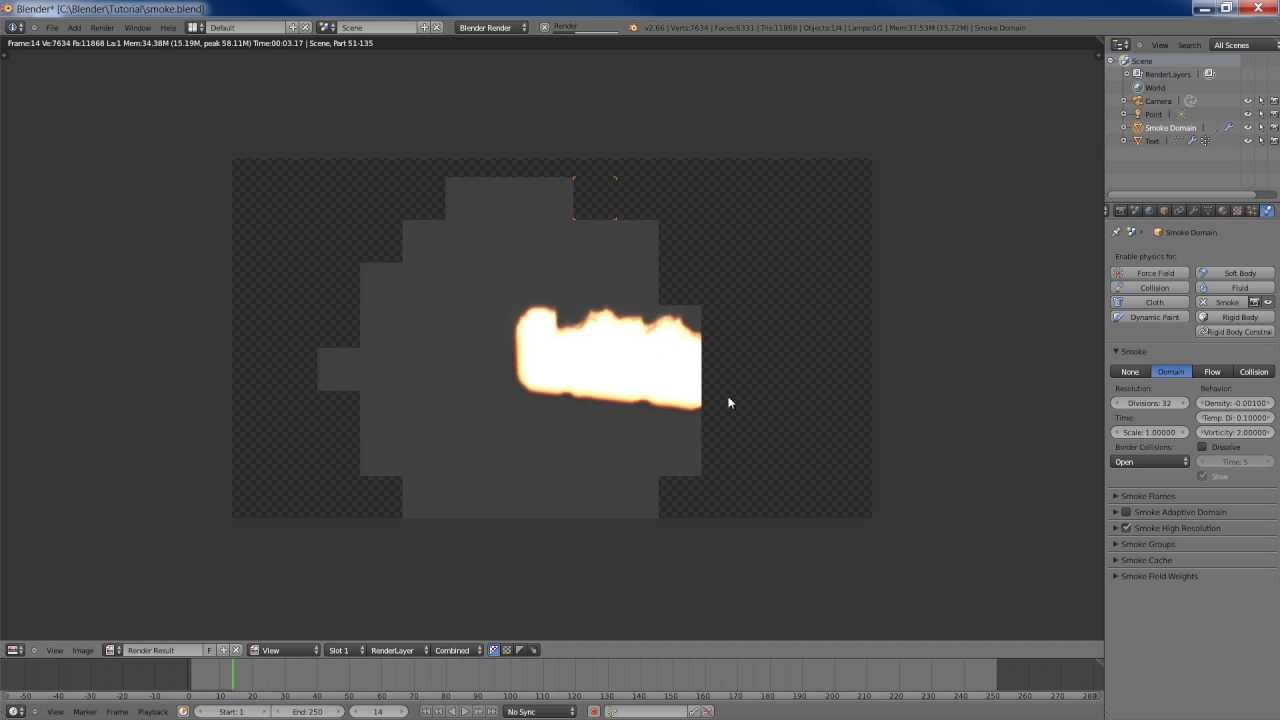The image size is (1280, 720).
Task: Click the outliner editor type icon
Action: pyautogui.click(x=1122, y=45)
